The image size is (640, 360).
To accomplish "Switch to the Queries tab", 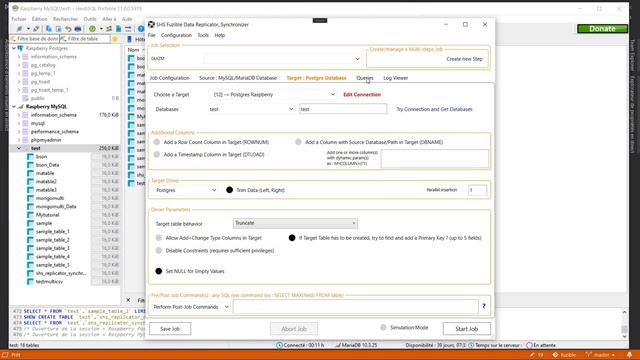I will pos(365,78).
